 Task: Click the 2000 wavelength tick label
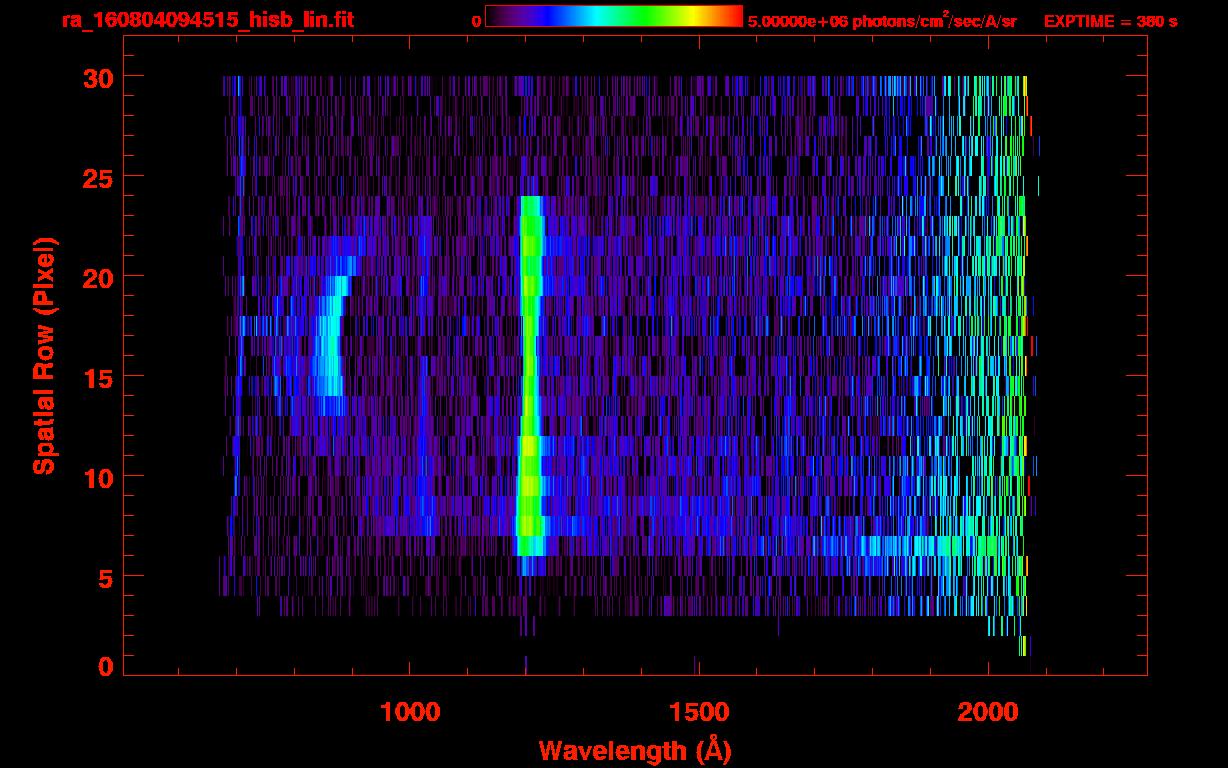988,712
